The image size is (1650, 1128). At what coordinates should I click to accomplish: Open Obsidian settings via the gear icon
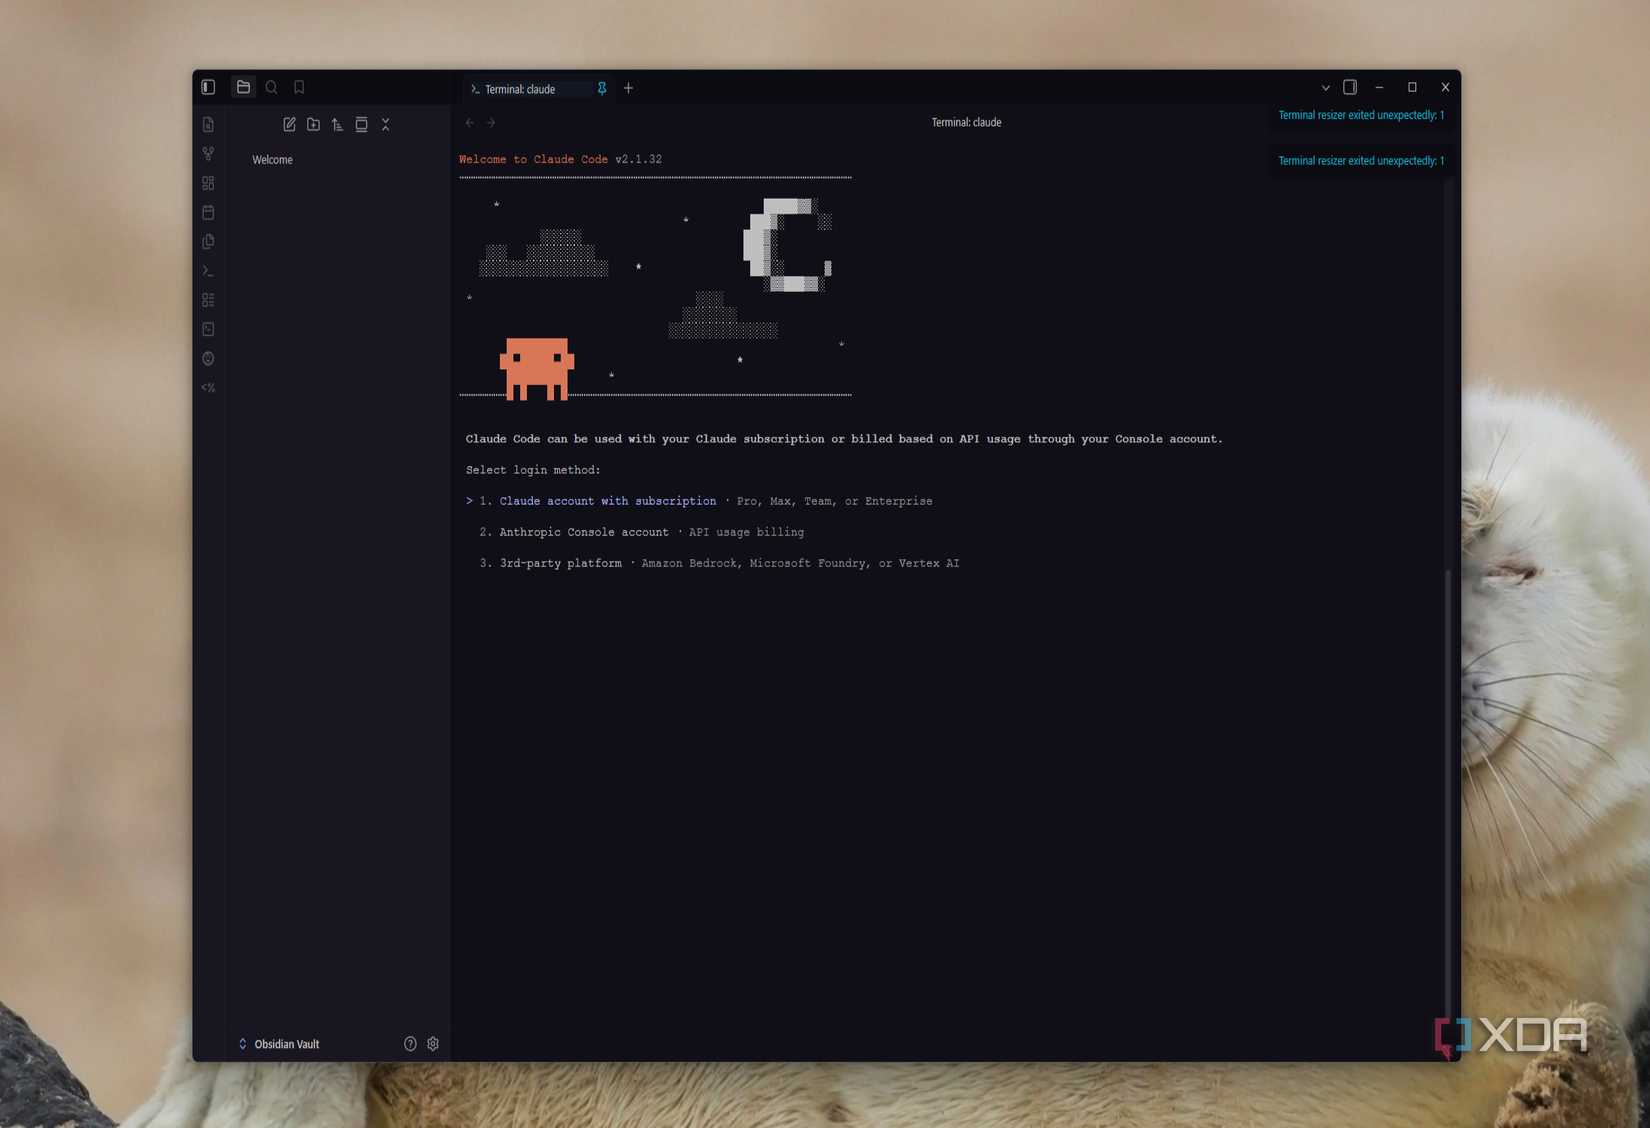point(432,1043)
